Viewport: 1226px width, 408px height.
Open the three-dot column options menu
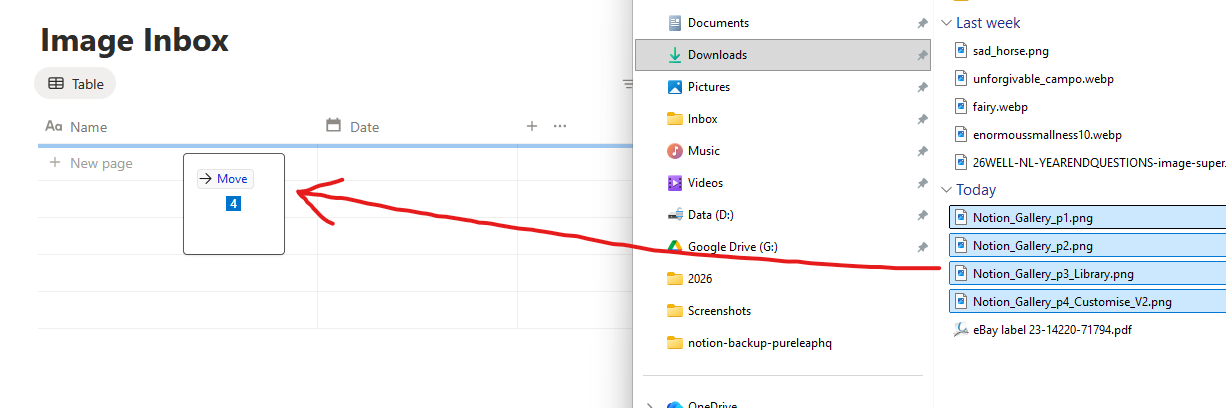point(560,126)
